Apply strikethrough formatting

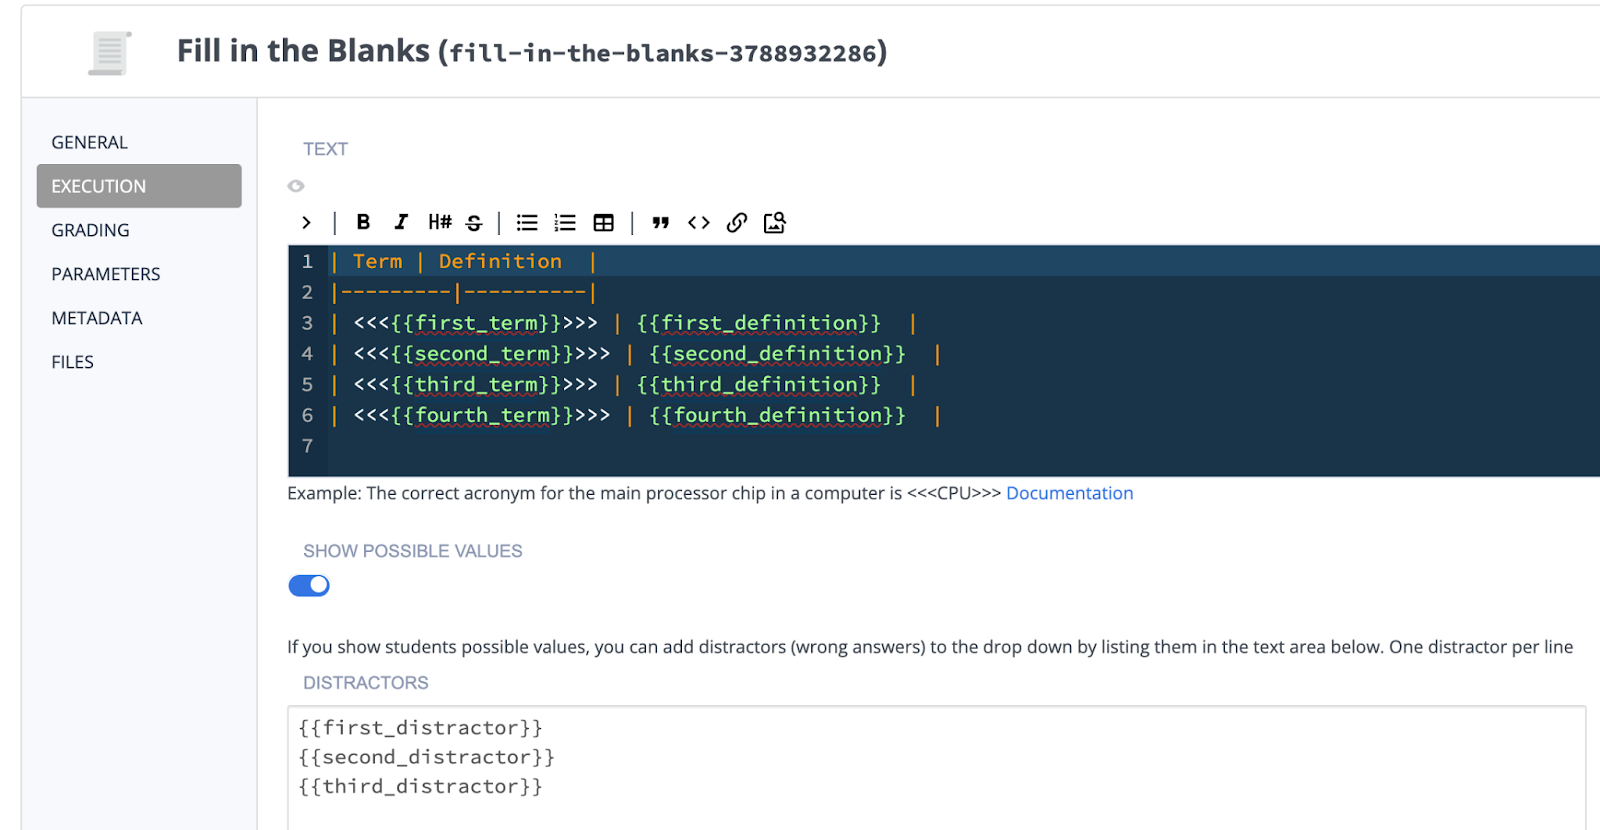pos(474,222)
